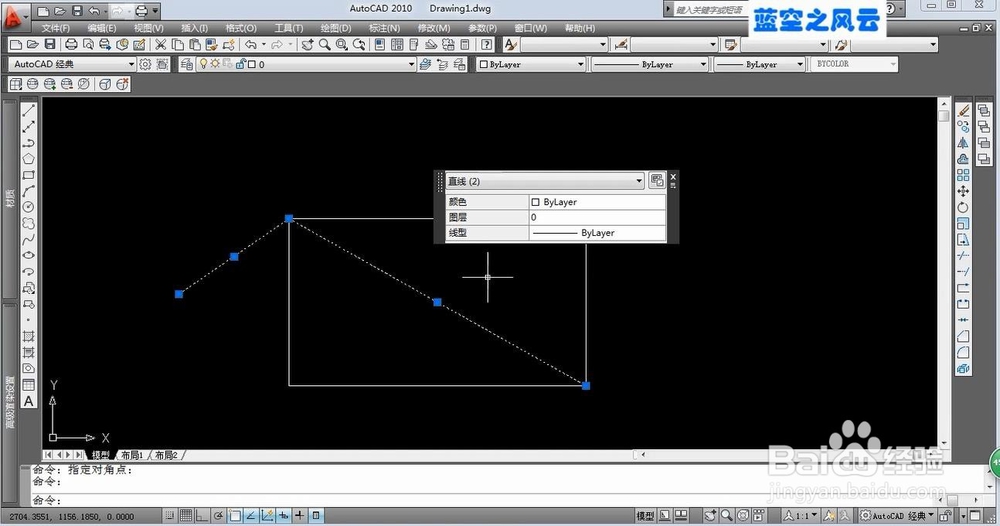Viewport: 1000px width, 526px height.
Task: Open the Properties palette icon
Action: click(x=380, y=45)
